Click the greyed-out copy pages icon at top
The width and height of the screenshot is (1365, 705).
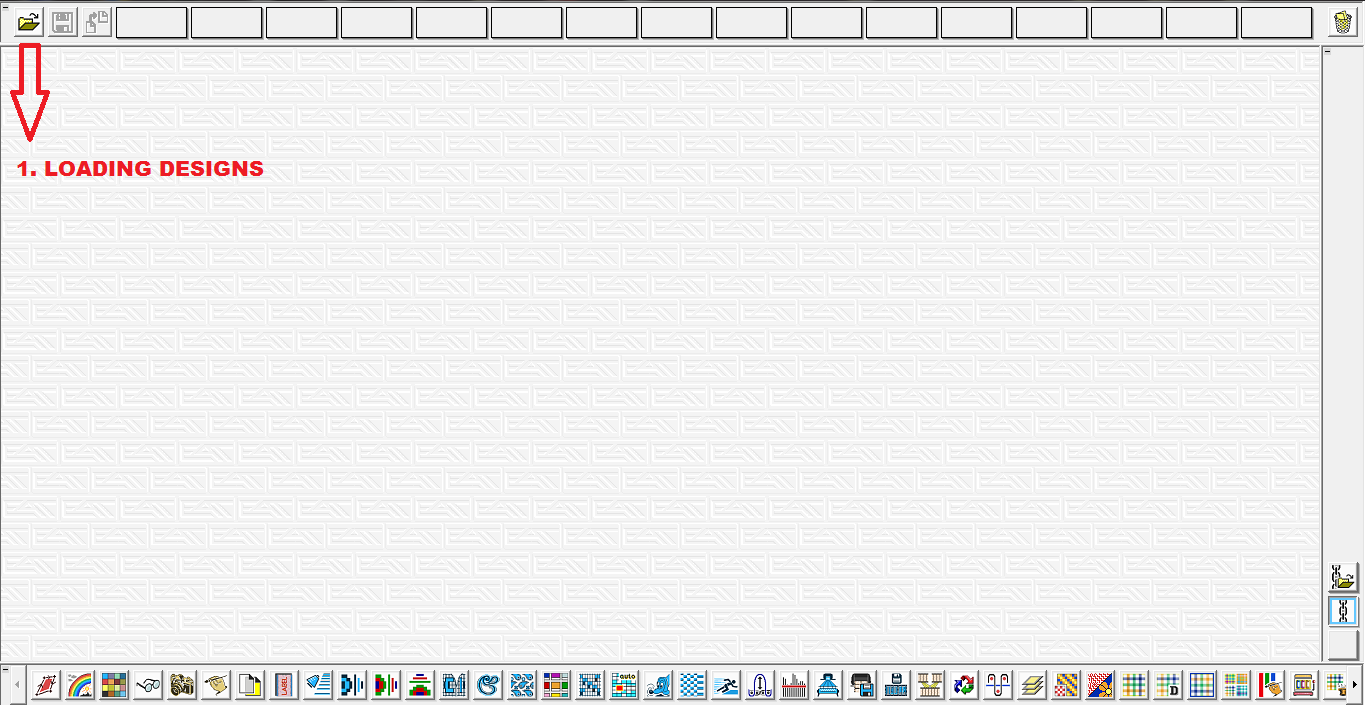tap(97, 22)
